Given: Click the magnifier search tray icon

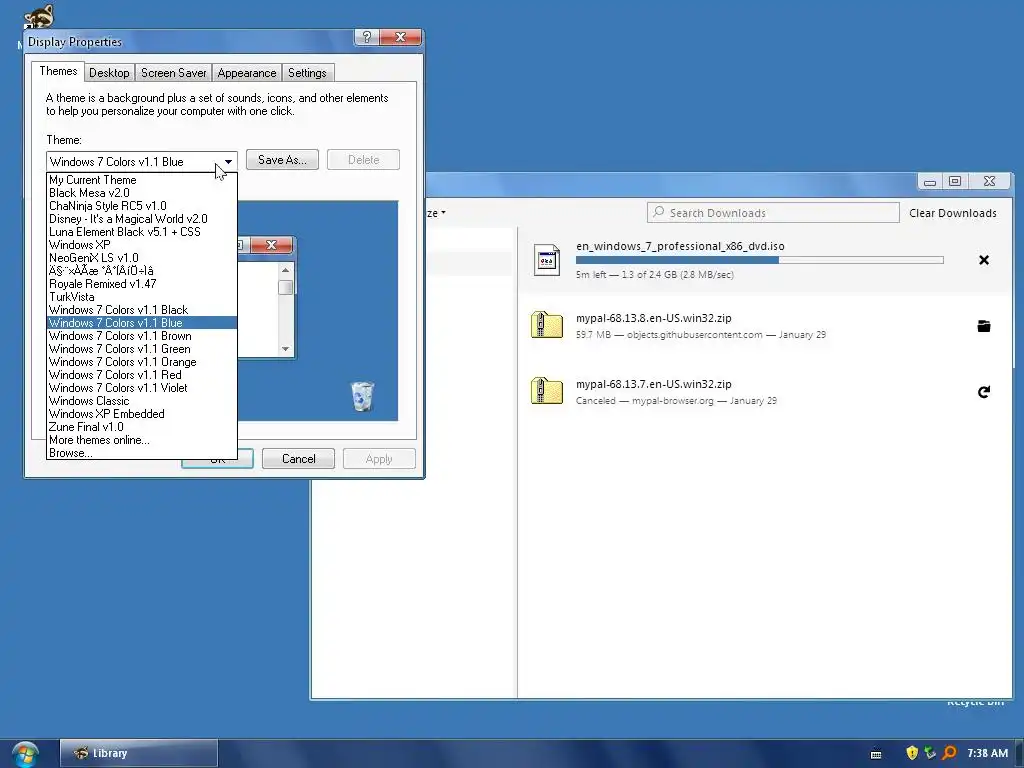Looking at the screenshot, I should (949, 753).
